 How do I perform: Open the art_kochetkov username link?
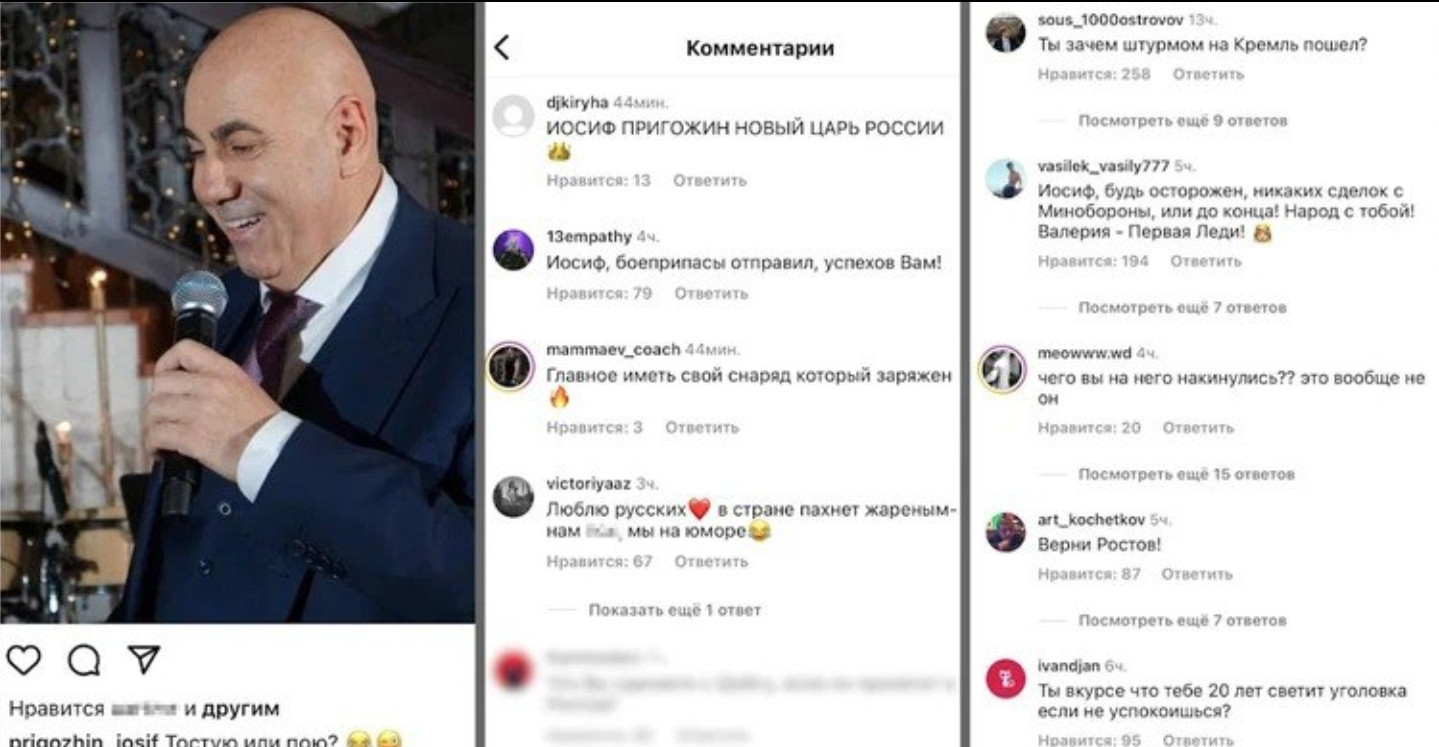(1091, 520)
